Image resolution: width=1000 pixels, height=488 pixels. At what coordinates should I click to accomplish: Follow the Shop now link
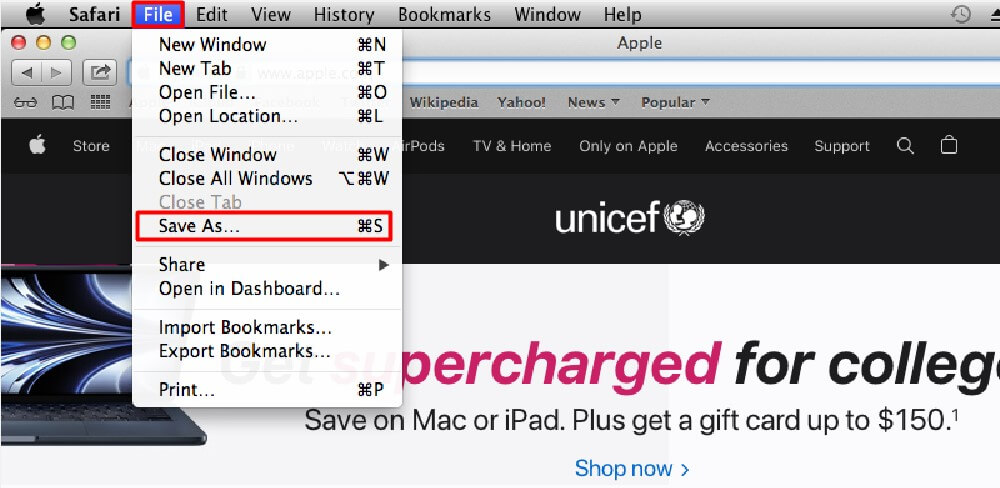tap(631, 469)
